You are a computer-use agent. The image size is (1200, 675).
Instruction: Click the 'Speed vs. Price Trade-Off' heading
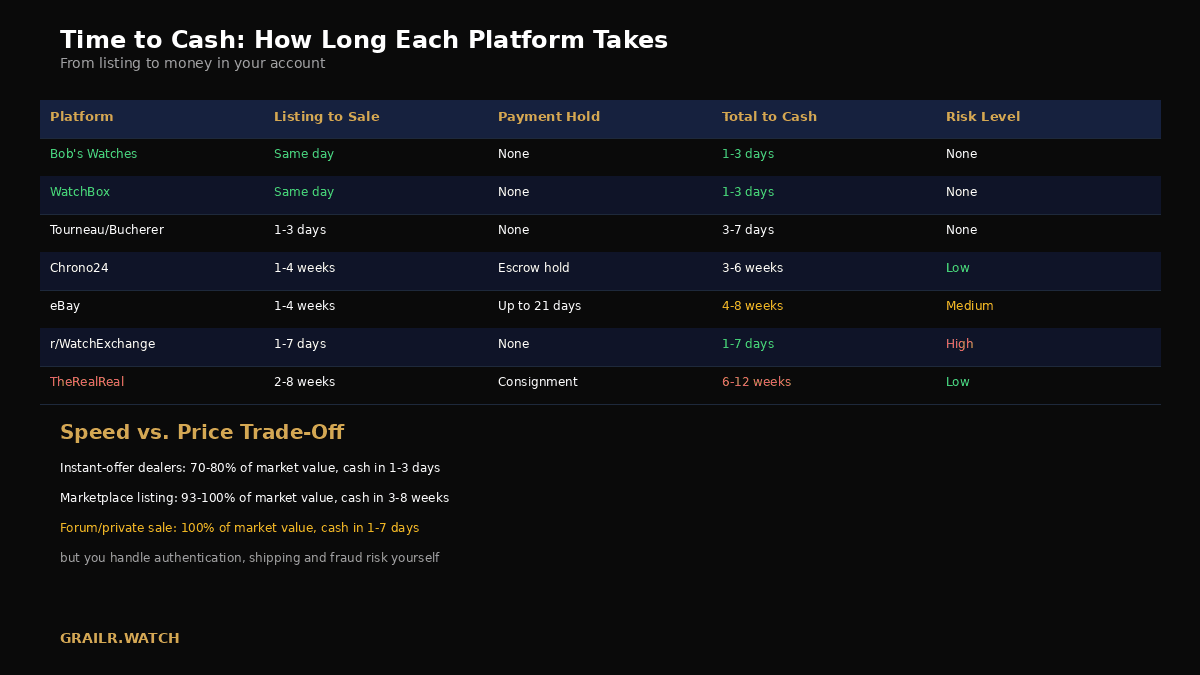tap(202, 433)
